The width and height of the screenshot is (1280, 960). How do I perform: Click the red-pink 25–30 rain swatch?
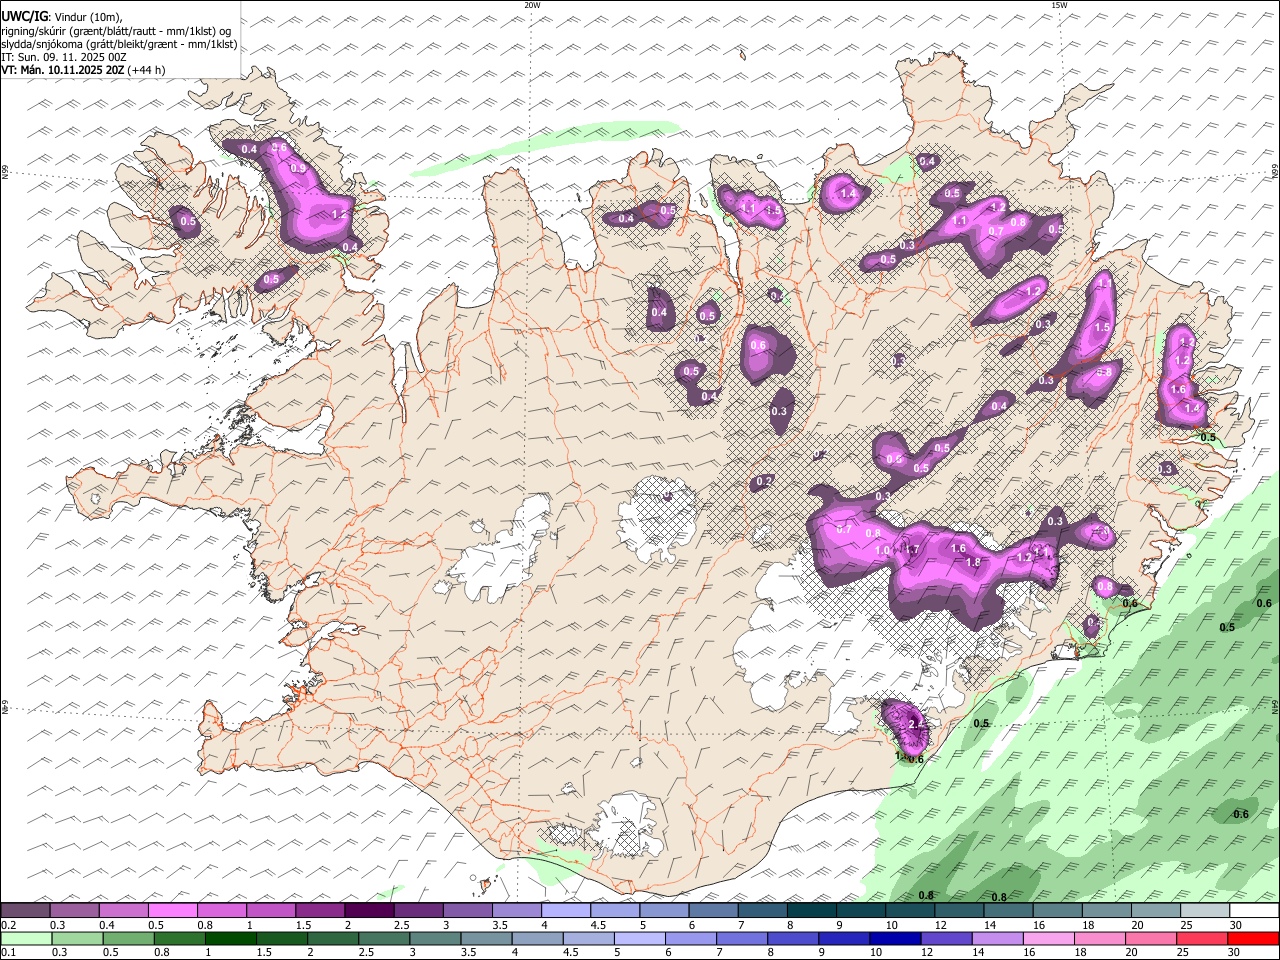pos(1202,939)
